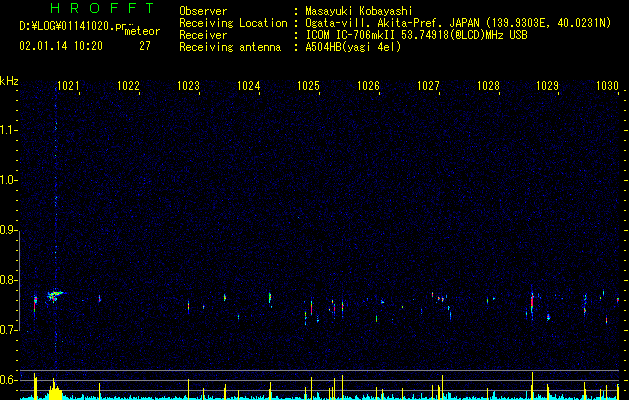Viewport: 629px width, 400px height.
Task: Click the 1028 time axis marker
Action: coord(488,86)
